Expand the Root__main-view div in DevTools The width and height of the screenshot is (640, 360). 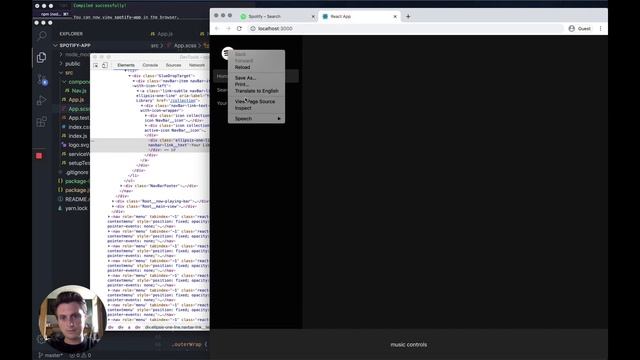coord(113,207)
